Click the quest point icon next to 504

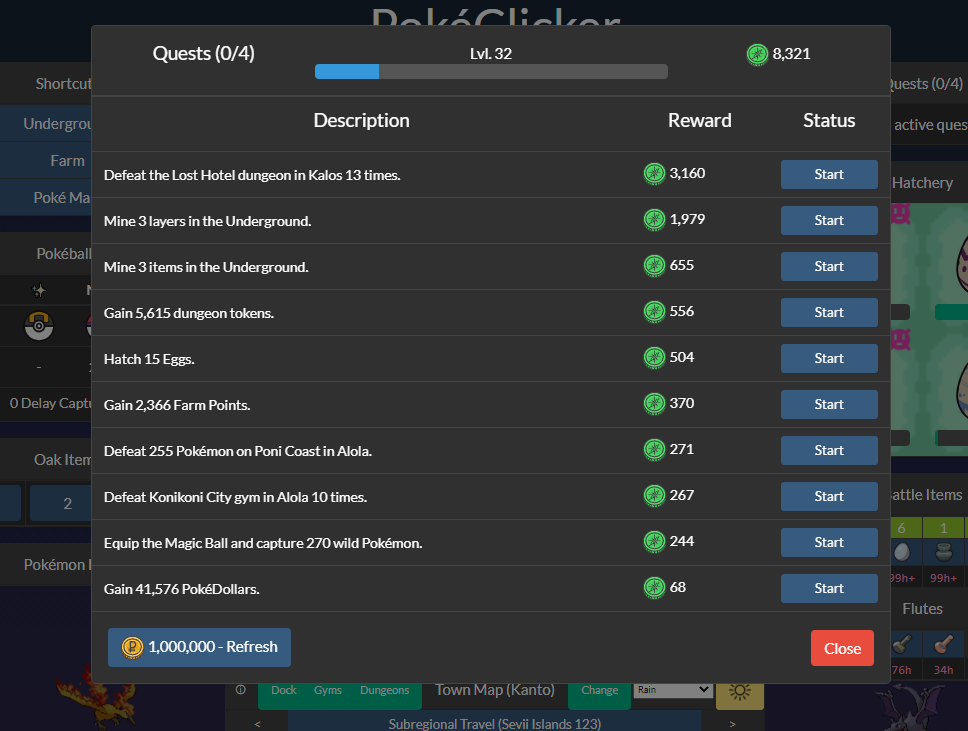coord(654,357)
